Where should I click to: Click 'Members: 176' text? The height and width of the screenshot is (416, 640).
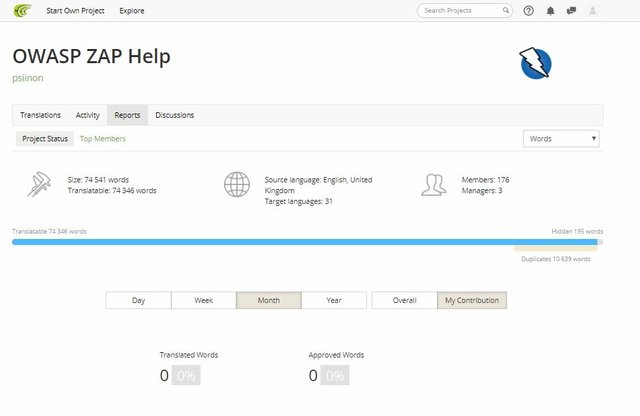point(485,180)
